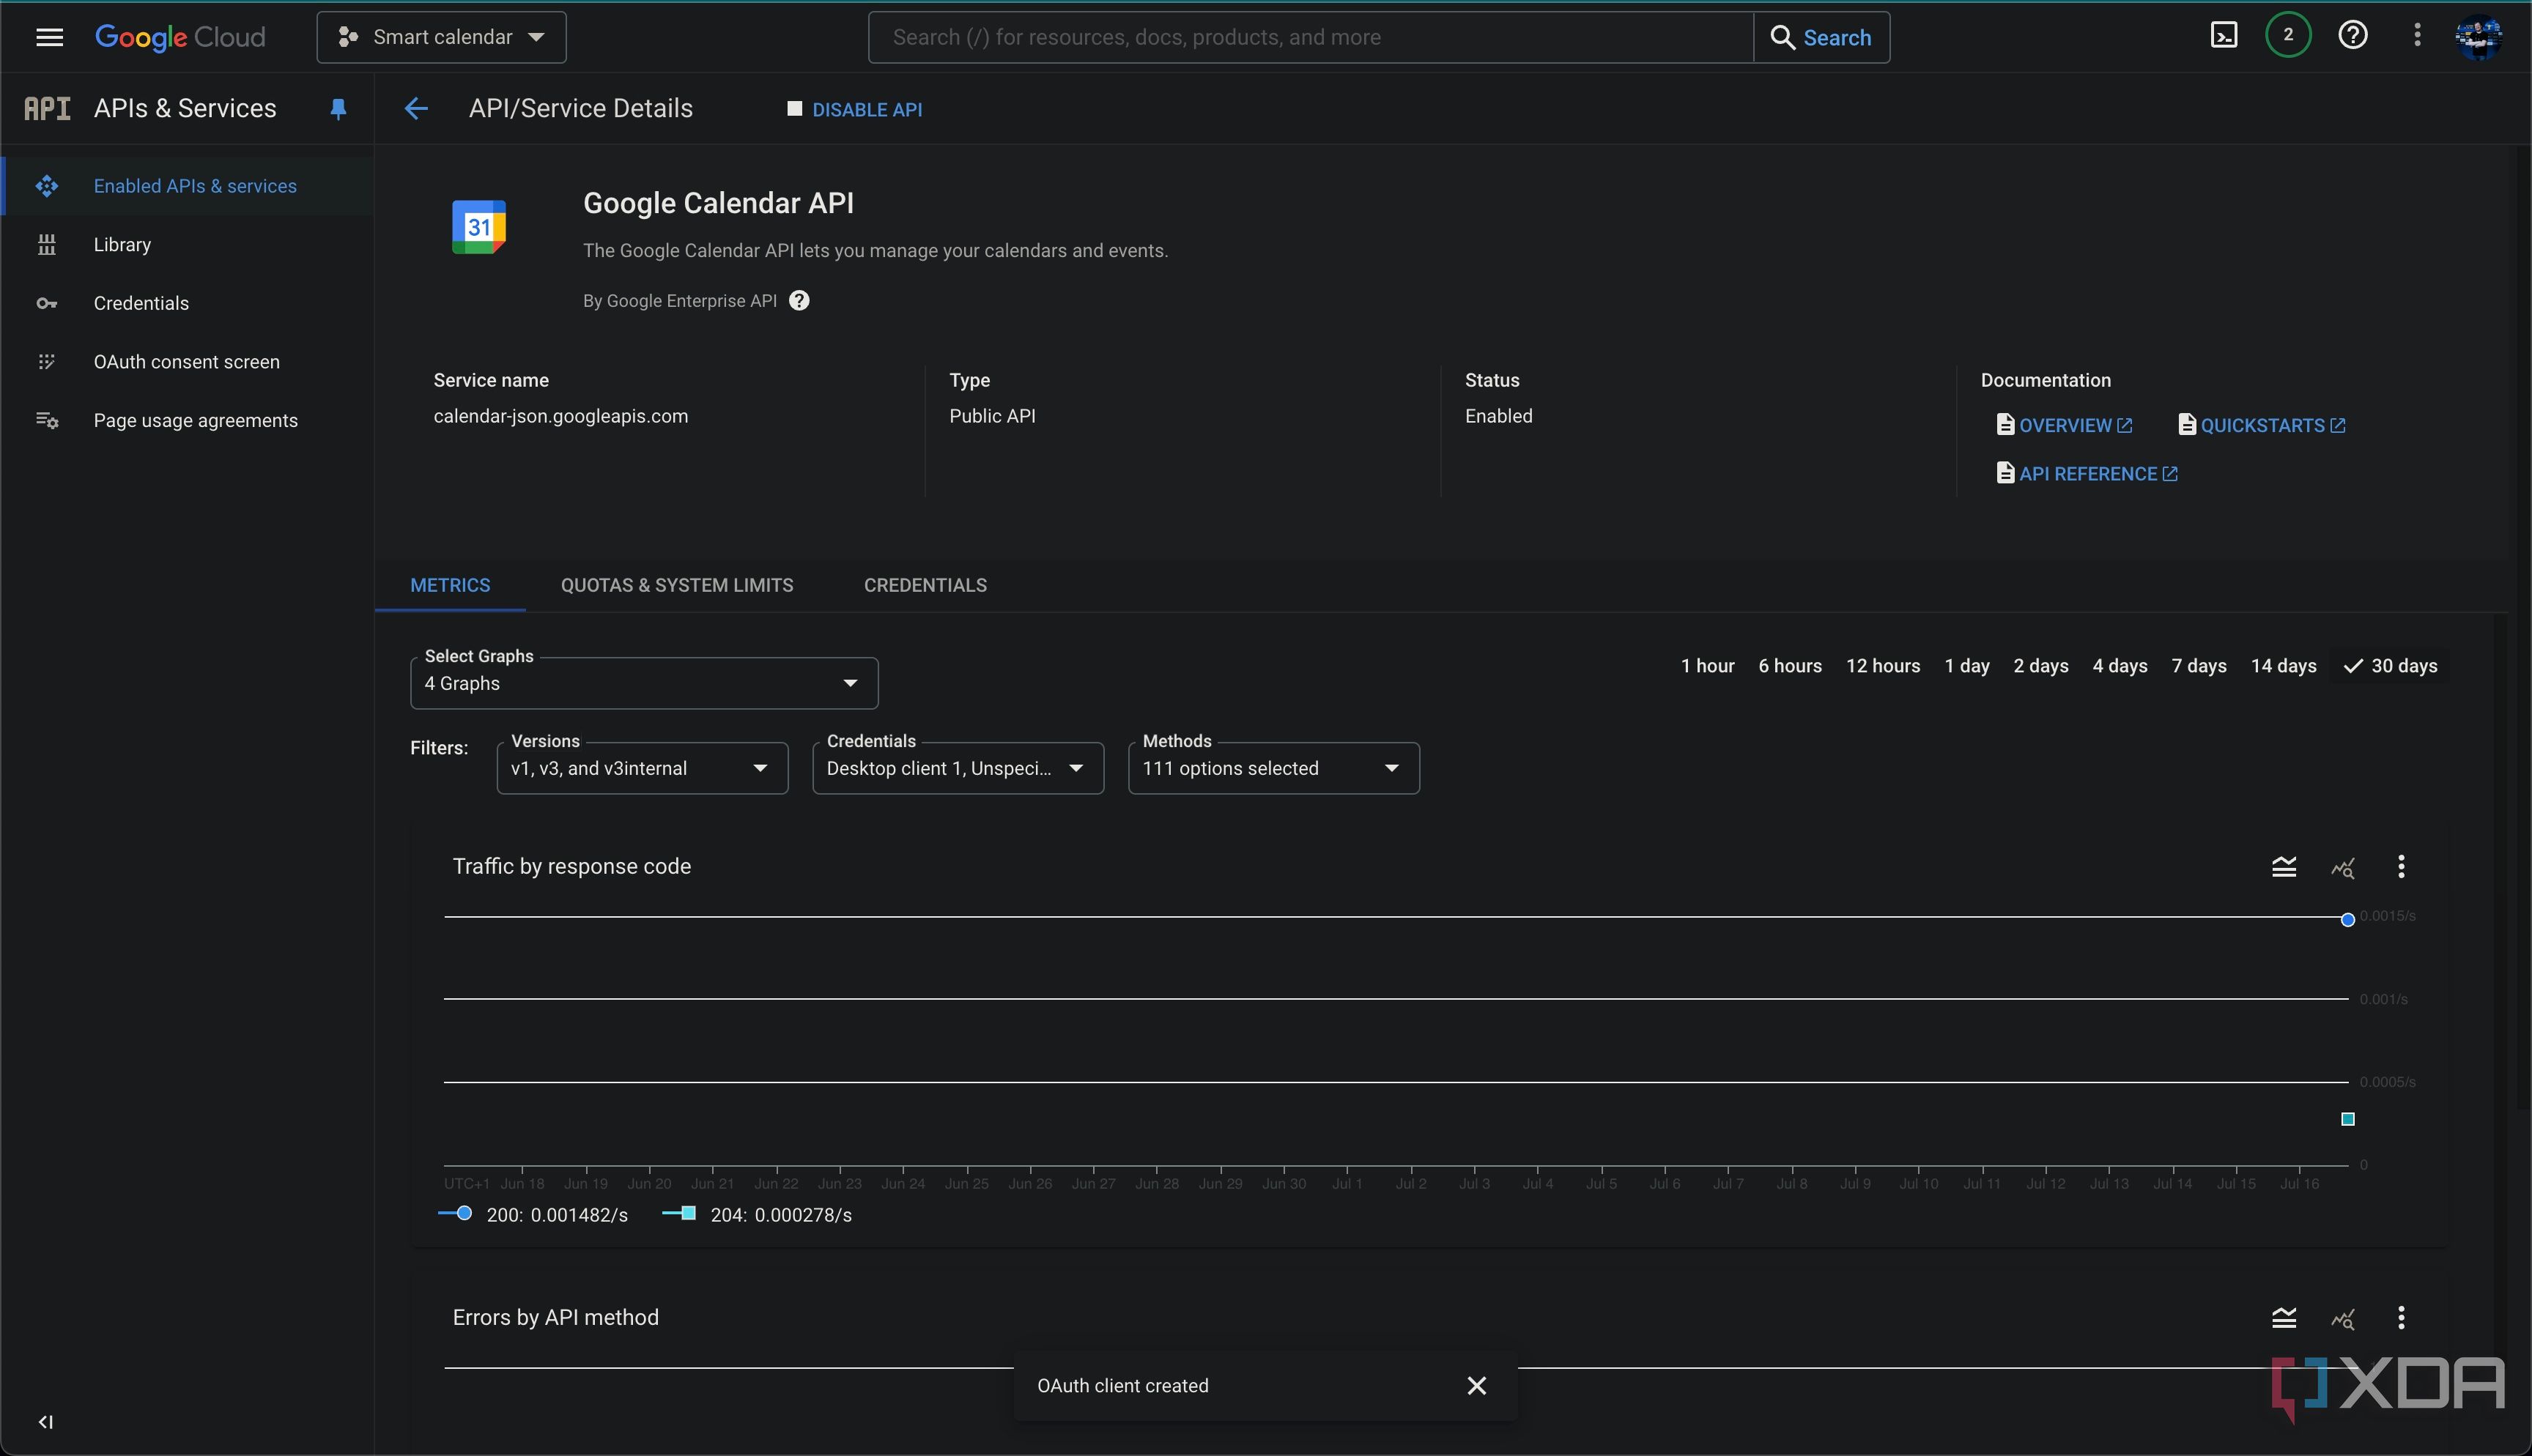The height and width of the screenshot is (1456, 2532).
Task: Open more options on Errors by API method
Action: click(x=2401, y=1318)
